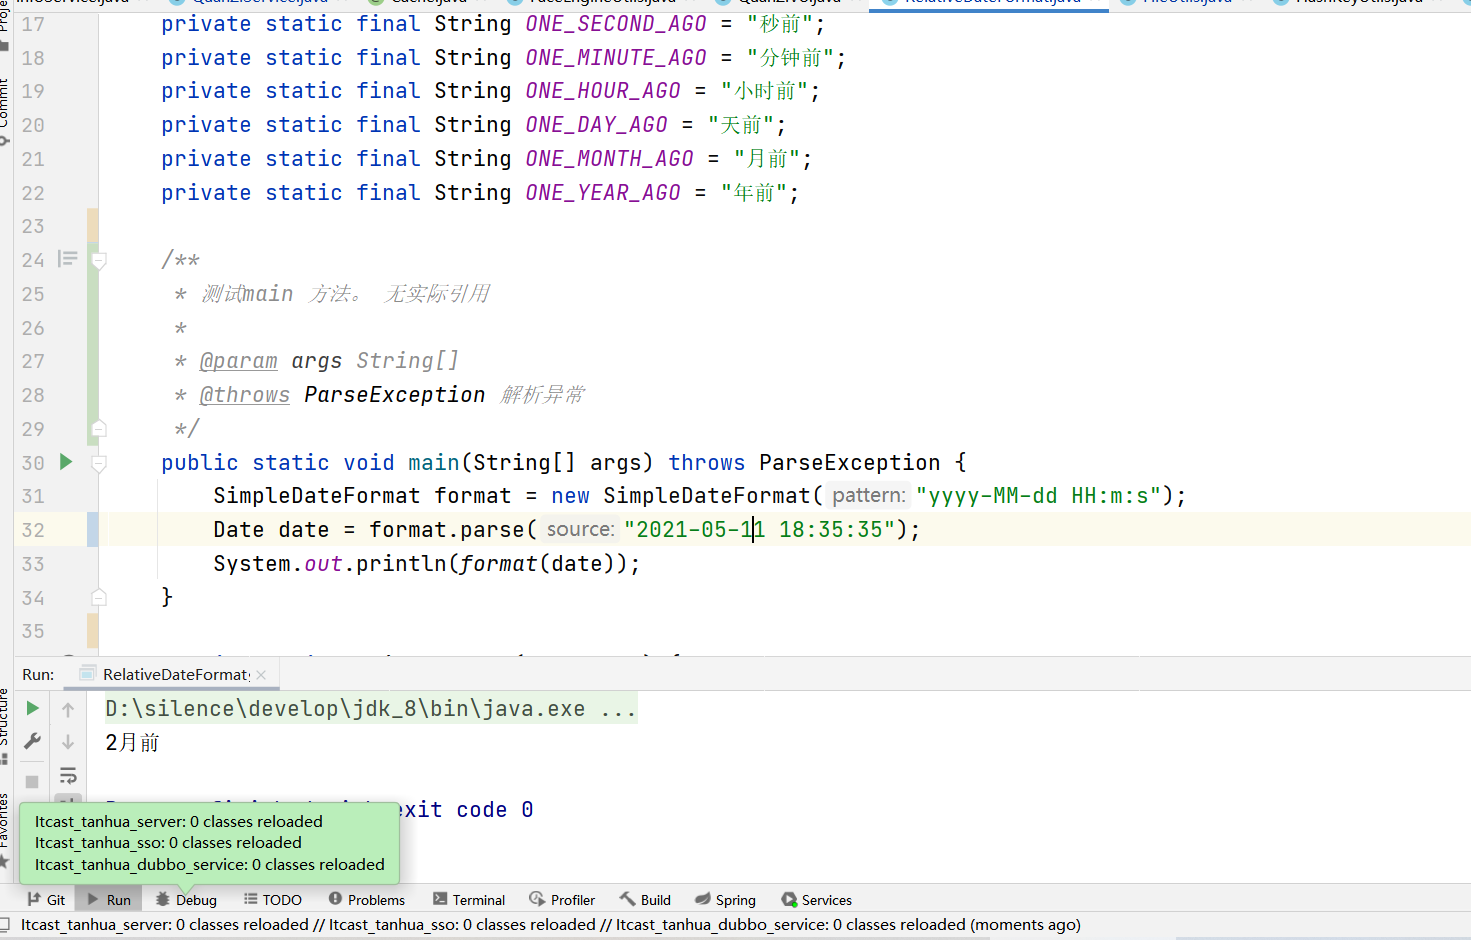The image size is (1471, 940).
Task: Open the Run tool window tab
Action: pos(108,900)
